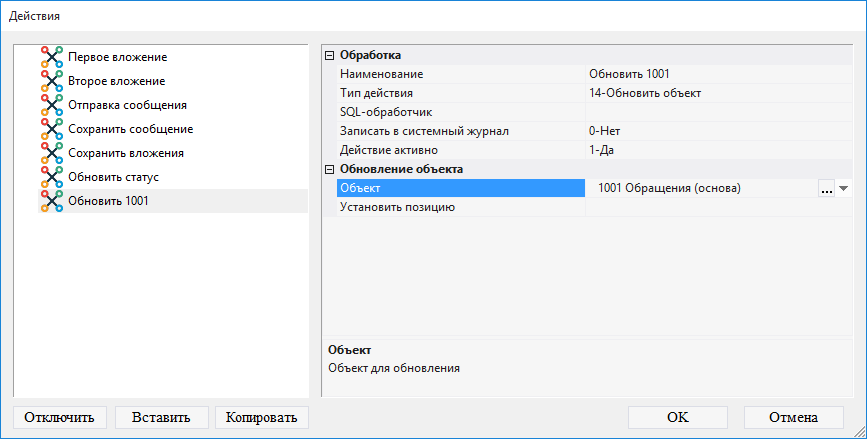Click the icon beside Обновить статус
This screenshot has width=867, height=439.
pyautogui.click(x=52, y=177)
